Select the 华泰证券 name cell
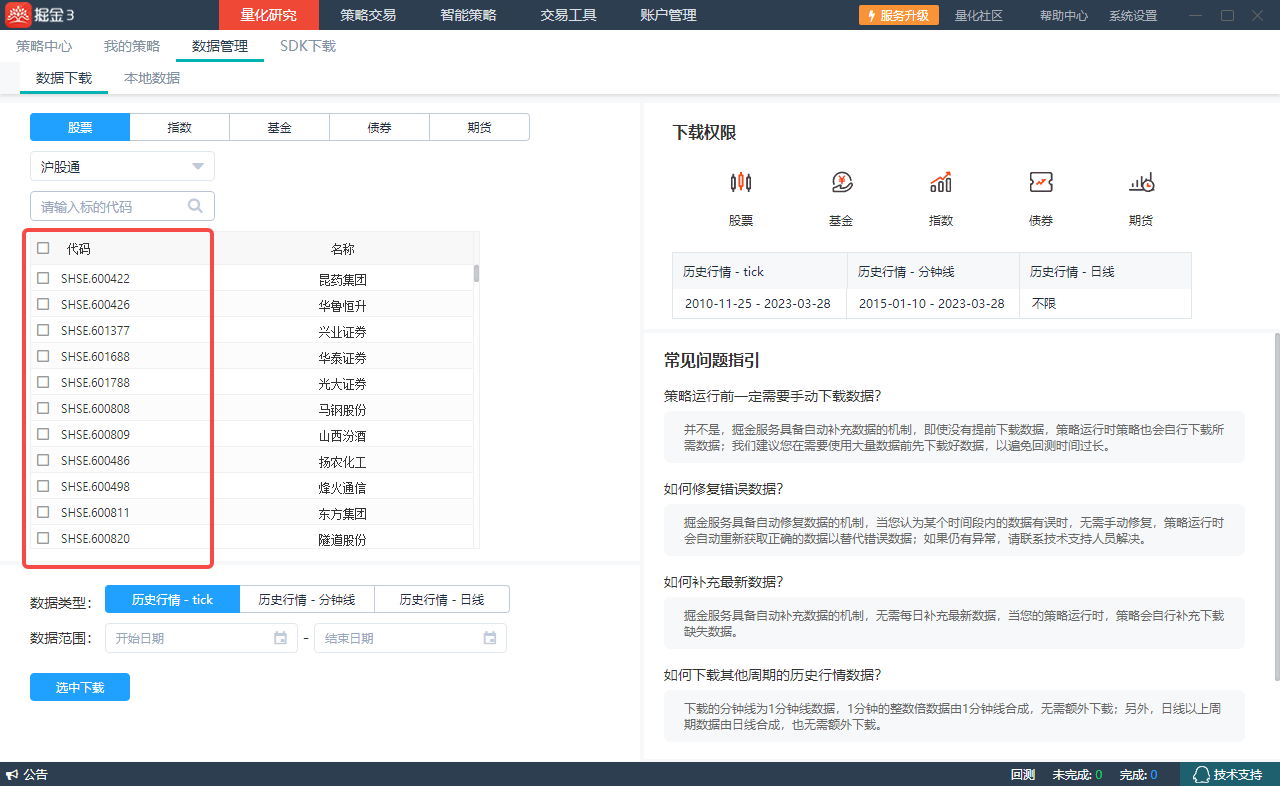 343,357
